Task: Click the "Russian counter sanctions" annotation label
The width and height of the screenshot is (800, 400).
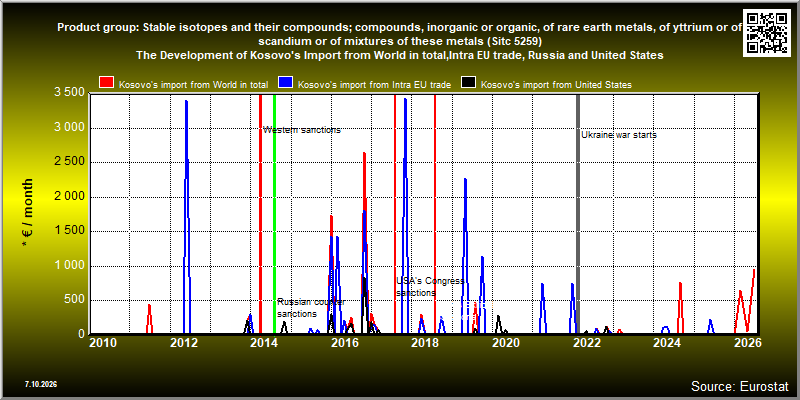Action: tap(311, 308)
